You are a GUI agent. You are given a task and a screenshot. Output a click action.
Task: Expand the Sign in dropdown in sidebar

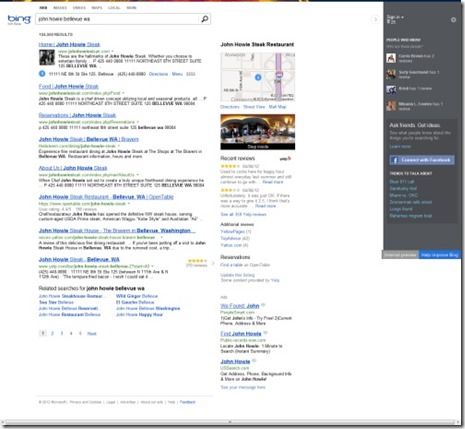[x=395, y=17]
